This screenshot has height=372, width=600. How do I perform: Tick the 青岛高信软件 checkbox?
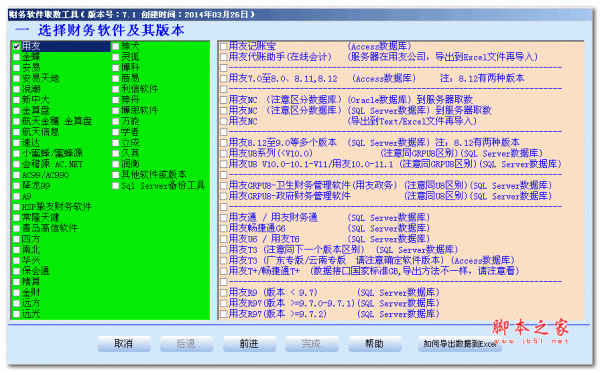(16, 228)
